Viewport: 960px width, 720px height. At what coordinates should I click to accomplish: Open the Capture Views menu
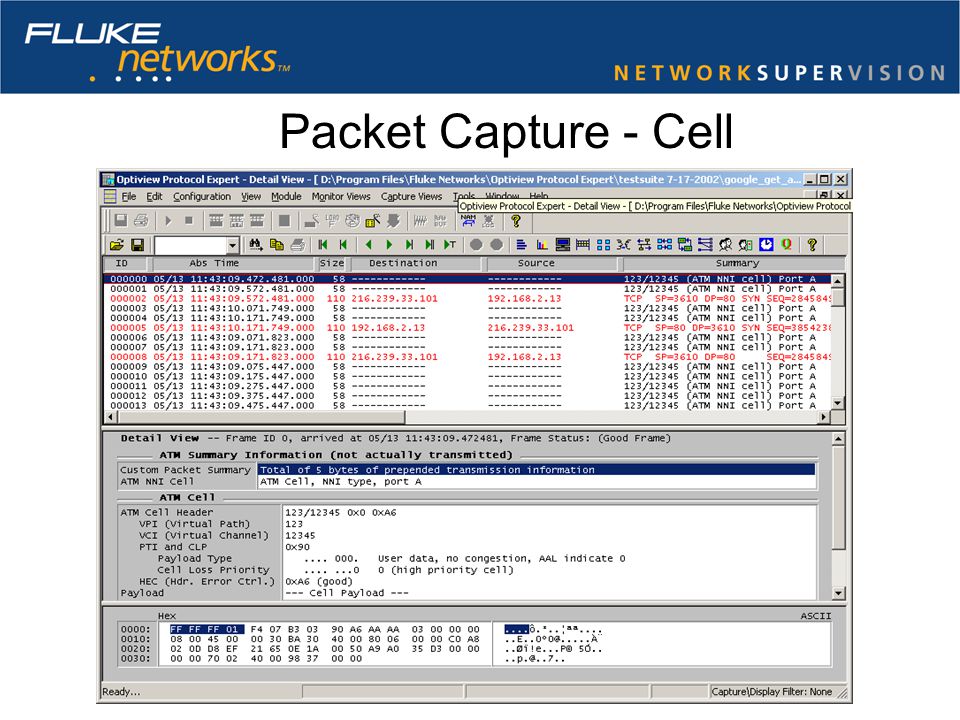point(411,197)
